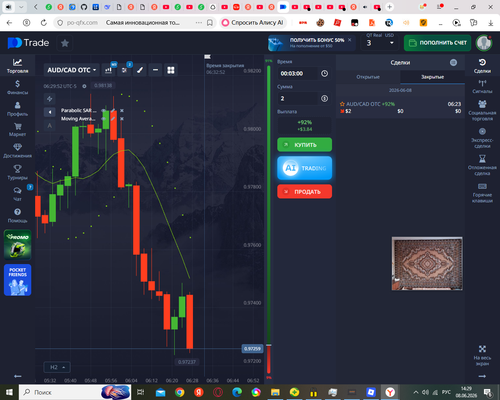Open the user avatar profile menu

483,43
